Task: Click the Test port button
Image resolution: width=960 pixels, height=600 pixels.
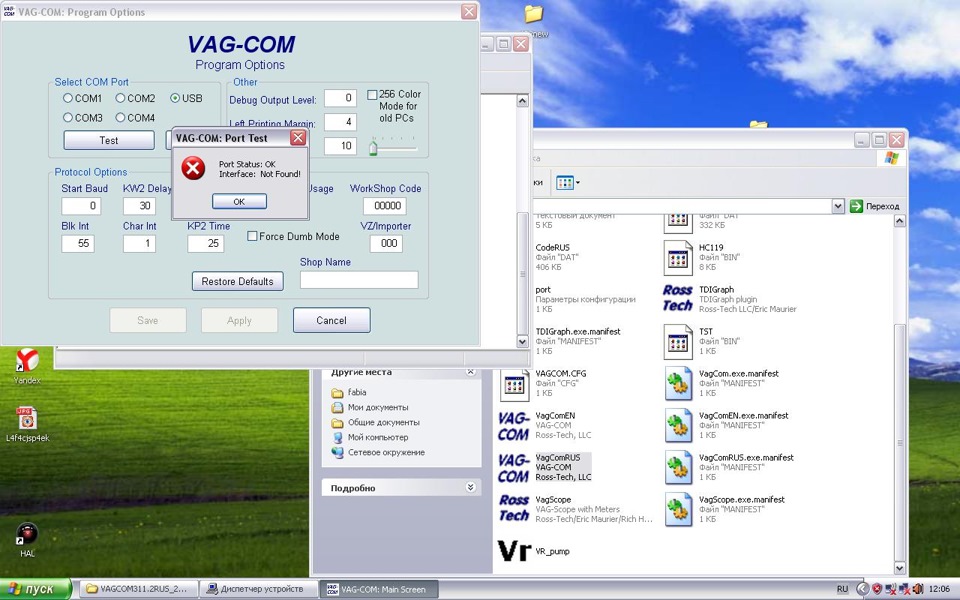Action: pyautogui.click(x=109, y=140)
